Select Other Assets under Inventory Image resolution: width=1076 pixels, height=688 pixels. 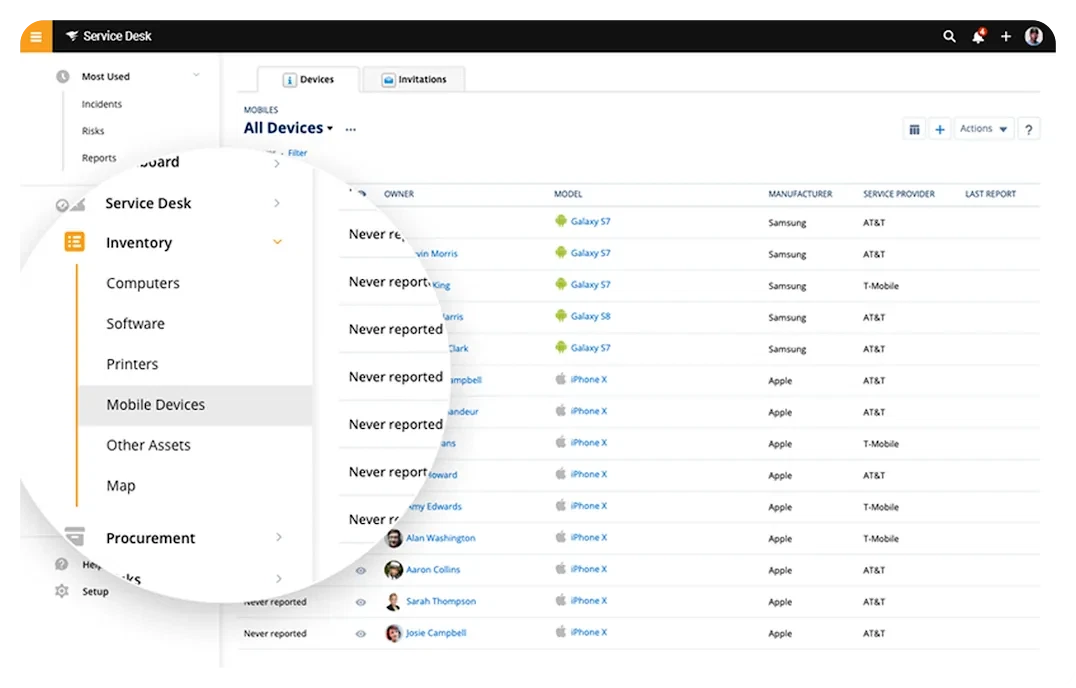[148, 445]
